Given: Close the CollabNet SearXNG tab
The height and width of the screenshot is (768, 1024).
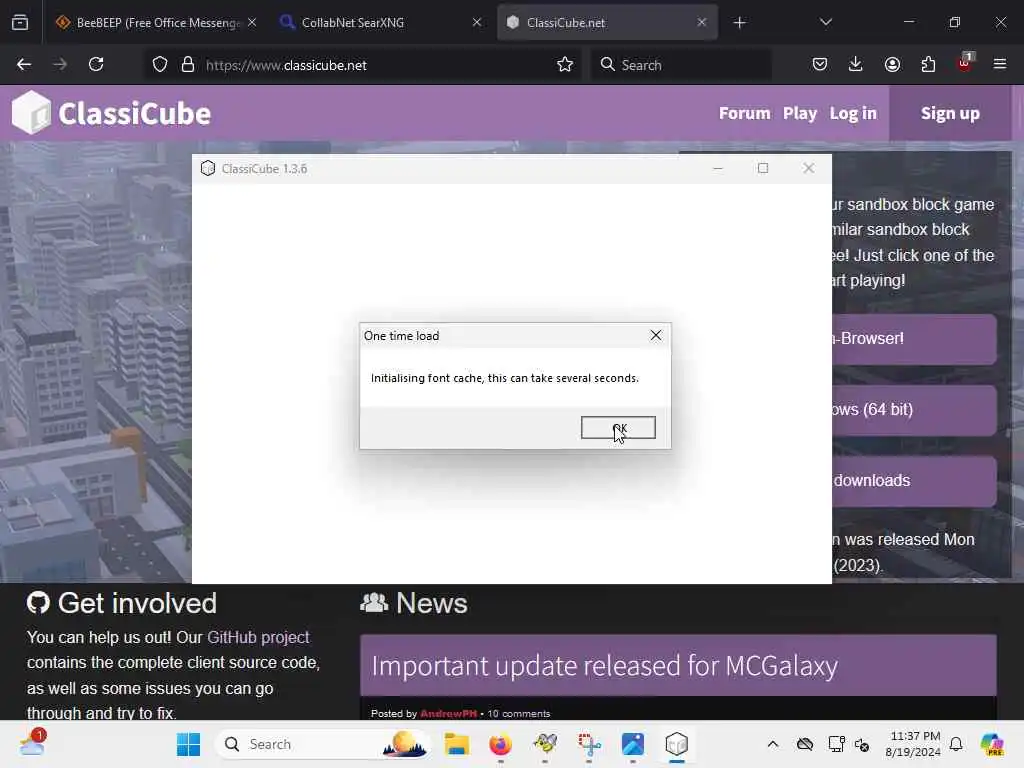Looking at the screenshot, I should tap(477, 23).
